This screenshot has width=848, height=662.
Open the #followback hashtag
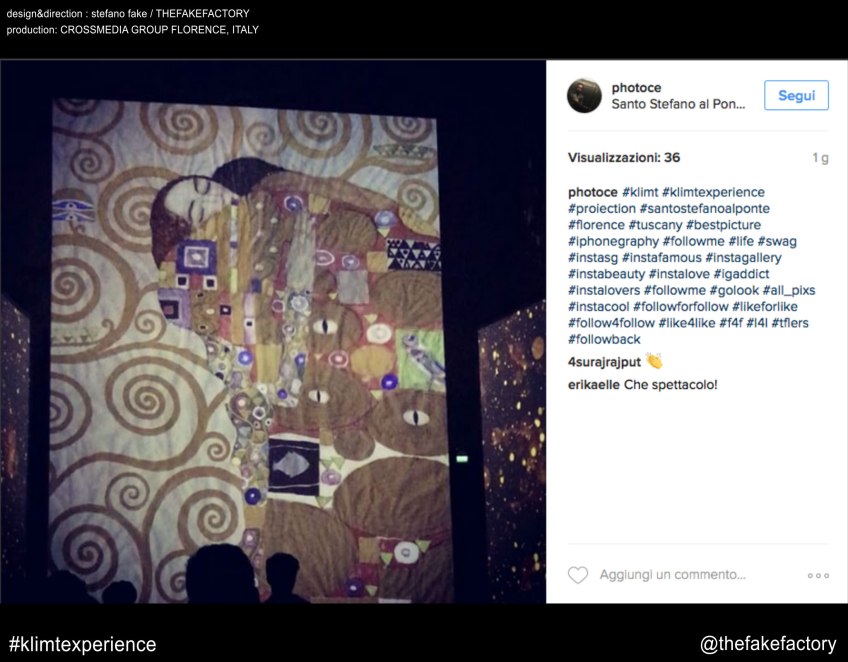tap(604, 339)
